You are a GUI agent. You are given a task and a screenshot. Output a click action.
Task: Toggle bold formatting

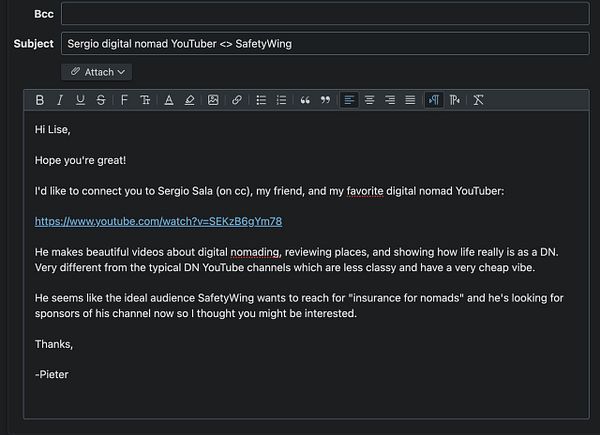coord(40,100)
